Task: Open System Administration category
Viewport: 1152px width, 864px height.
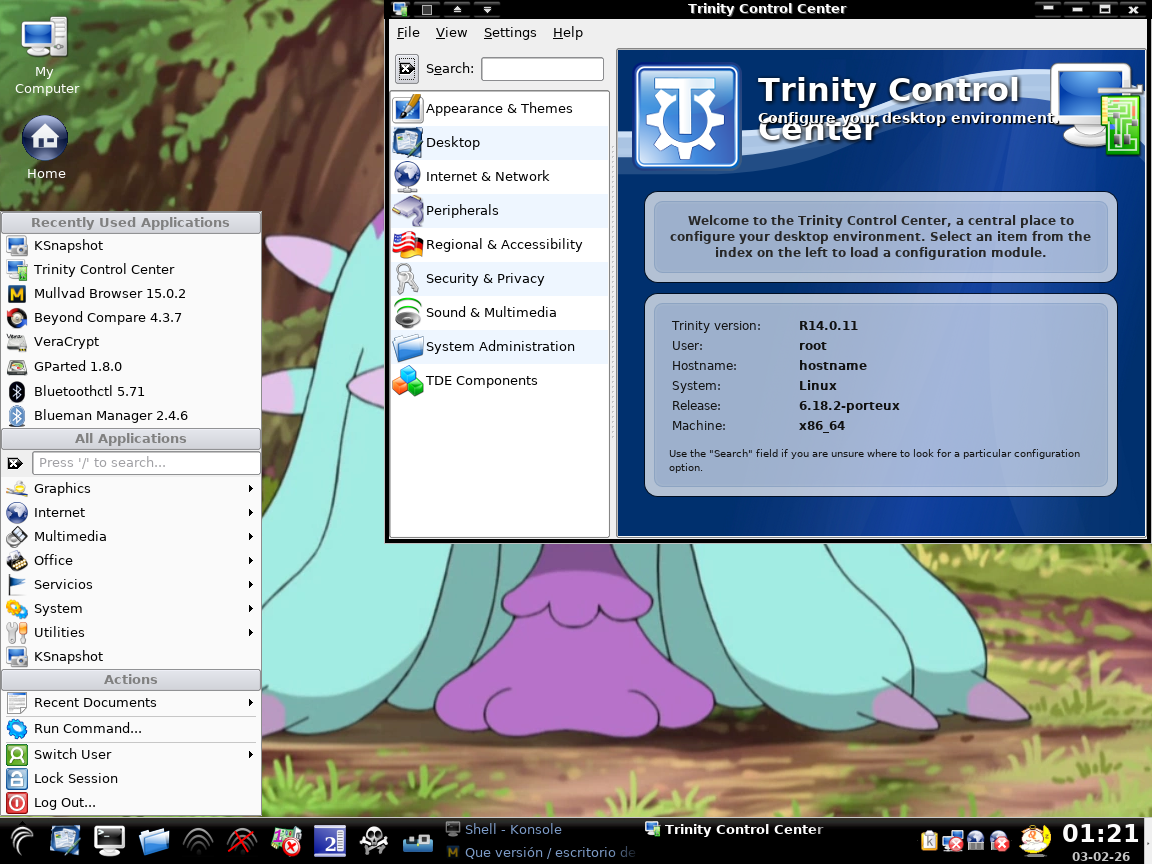Action: click(x=500, y=347)
